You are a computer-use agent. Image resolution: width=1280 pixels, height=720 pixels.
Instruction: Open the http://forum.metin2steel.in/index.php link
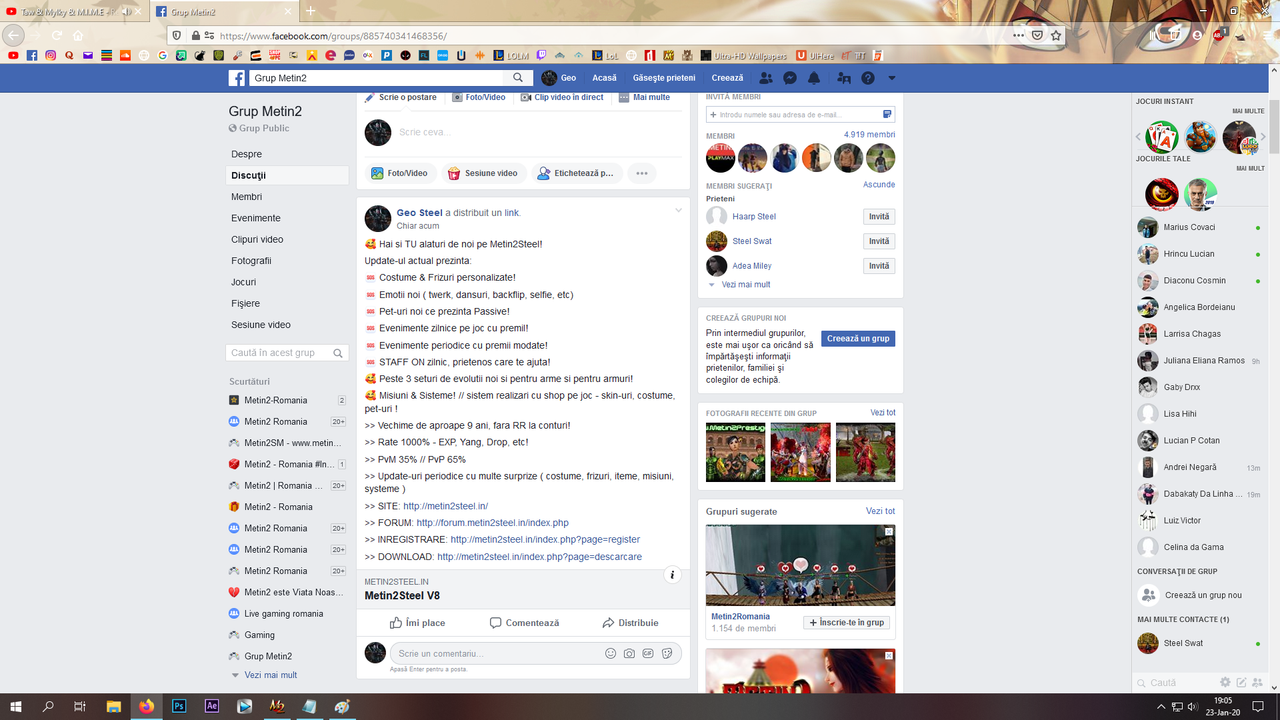coord(493,523)
